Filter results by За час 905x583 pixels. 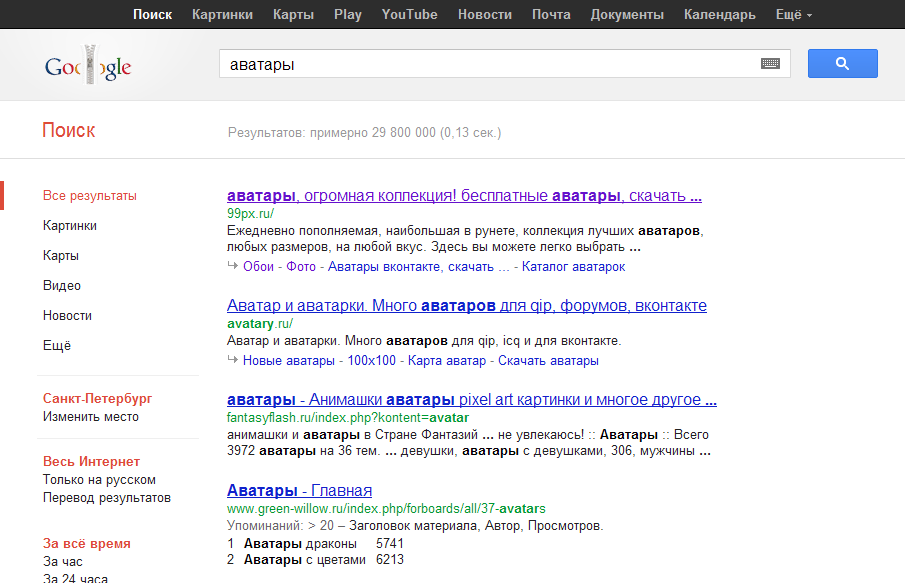click(62, 562)
